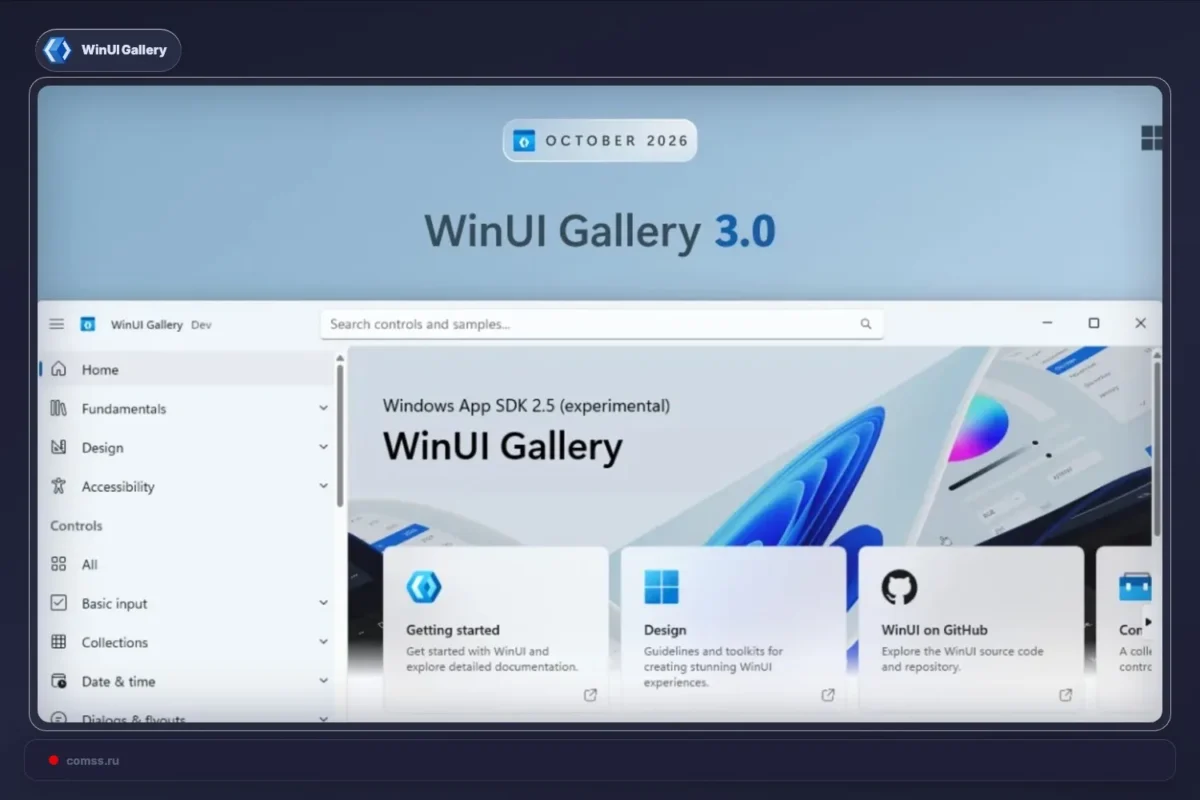Click the main content vertical scrollbar
The height and width of the screenshot is (800, 1200).
tap(1157, 449)
